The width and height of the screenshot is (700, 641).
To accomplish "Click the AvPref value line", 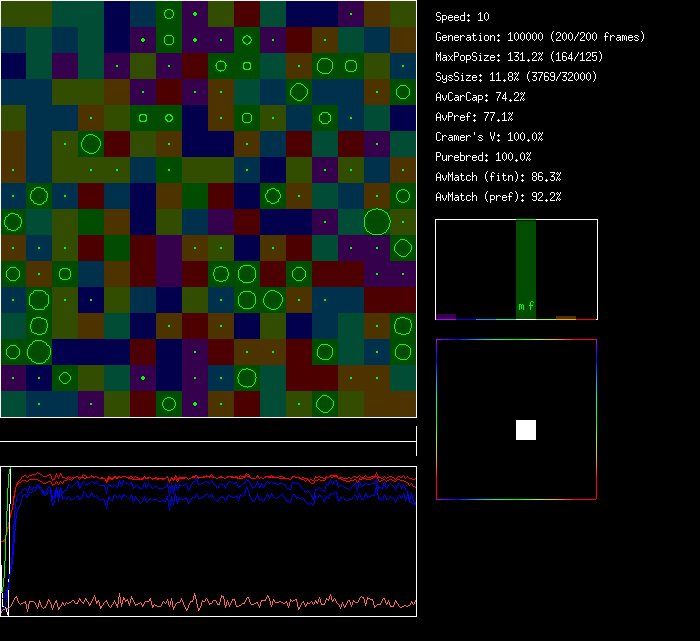I will (x=474, y=117).
